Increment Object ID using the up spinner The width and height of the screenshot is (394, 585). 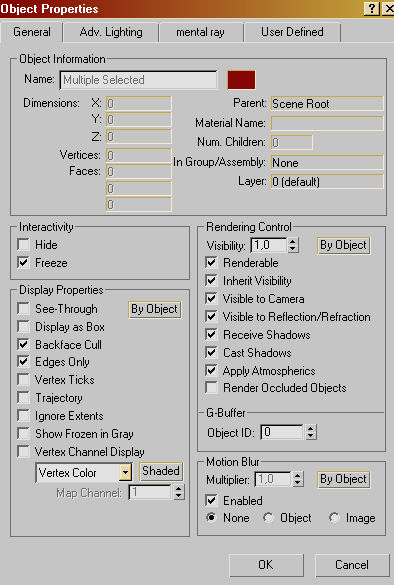[x=311, y=429]
